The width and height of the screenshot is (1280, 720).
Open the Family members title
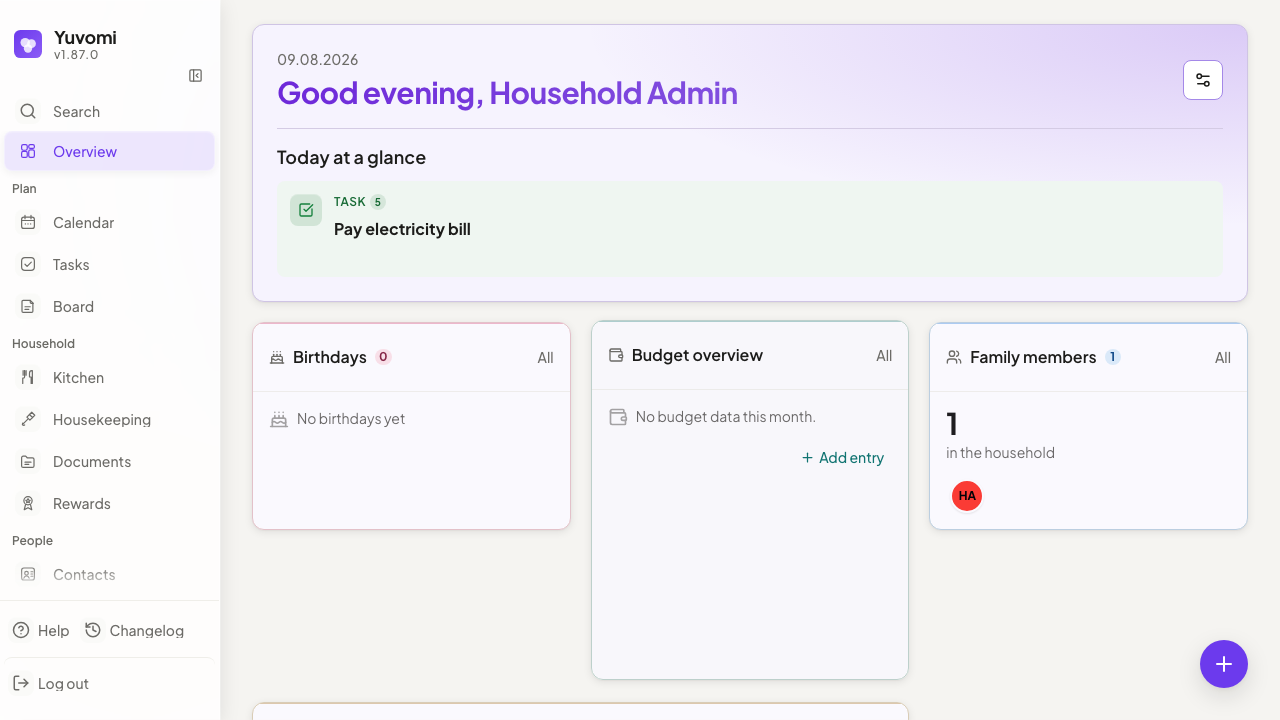1033,357
